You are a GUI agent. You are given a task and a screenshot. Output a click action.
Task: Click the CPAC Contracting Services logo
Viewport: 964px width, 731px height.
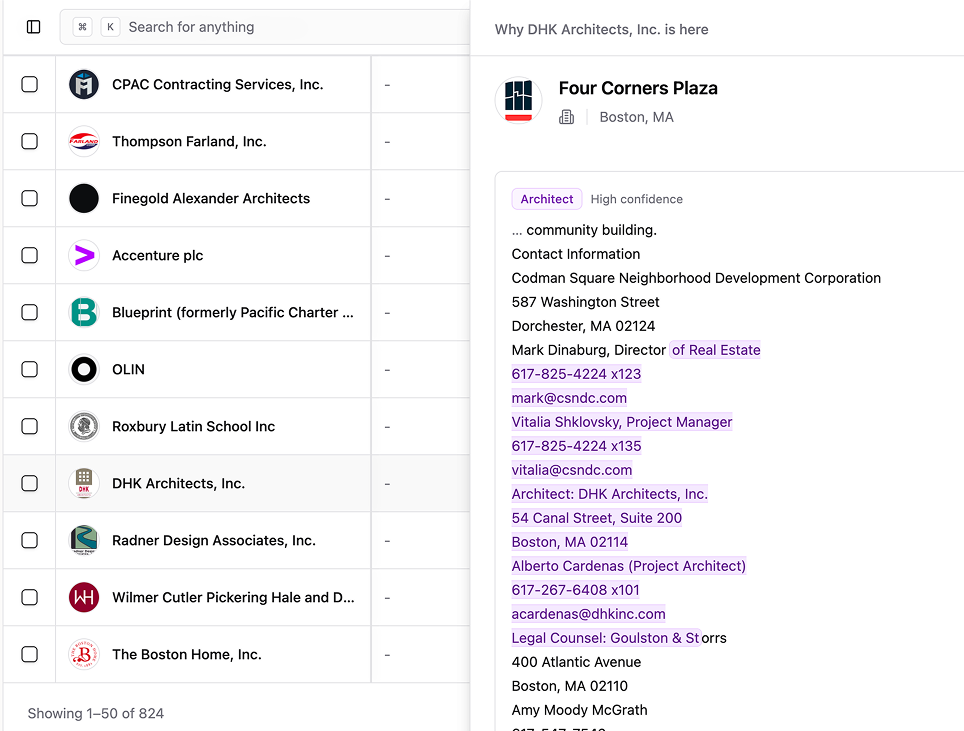tap(84, 84)
